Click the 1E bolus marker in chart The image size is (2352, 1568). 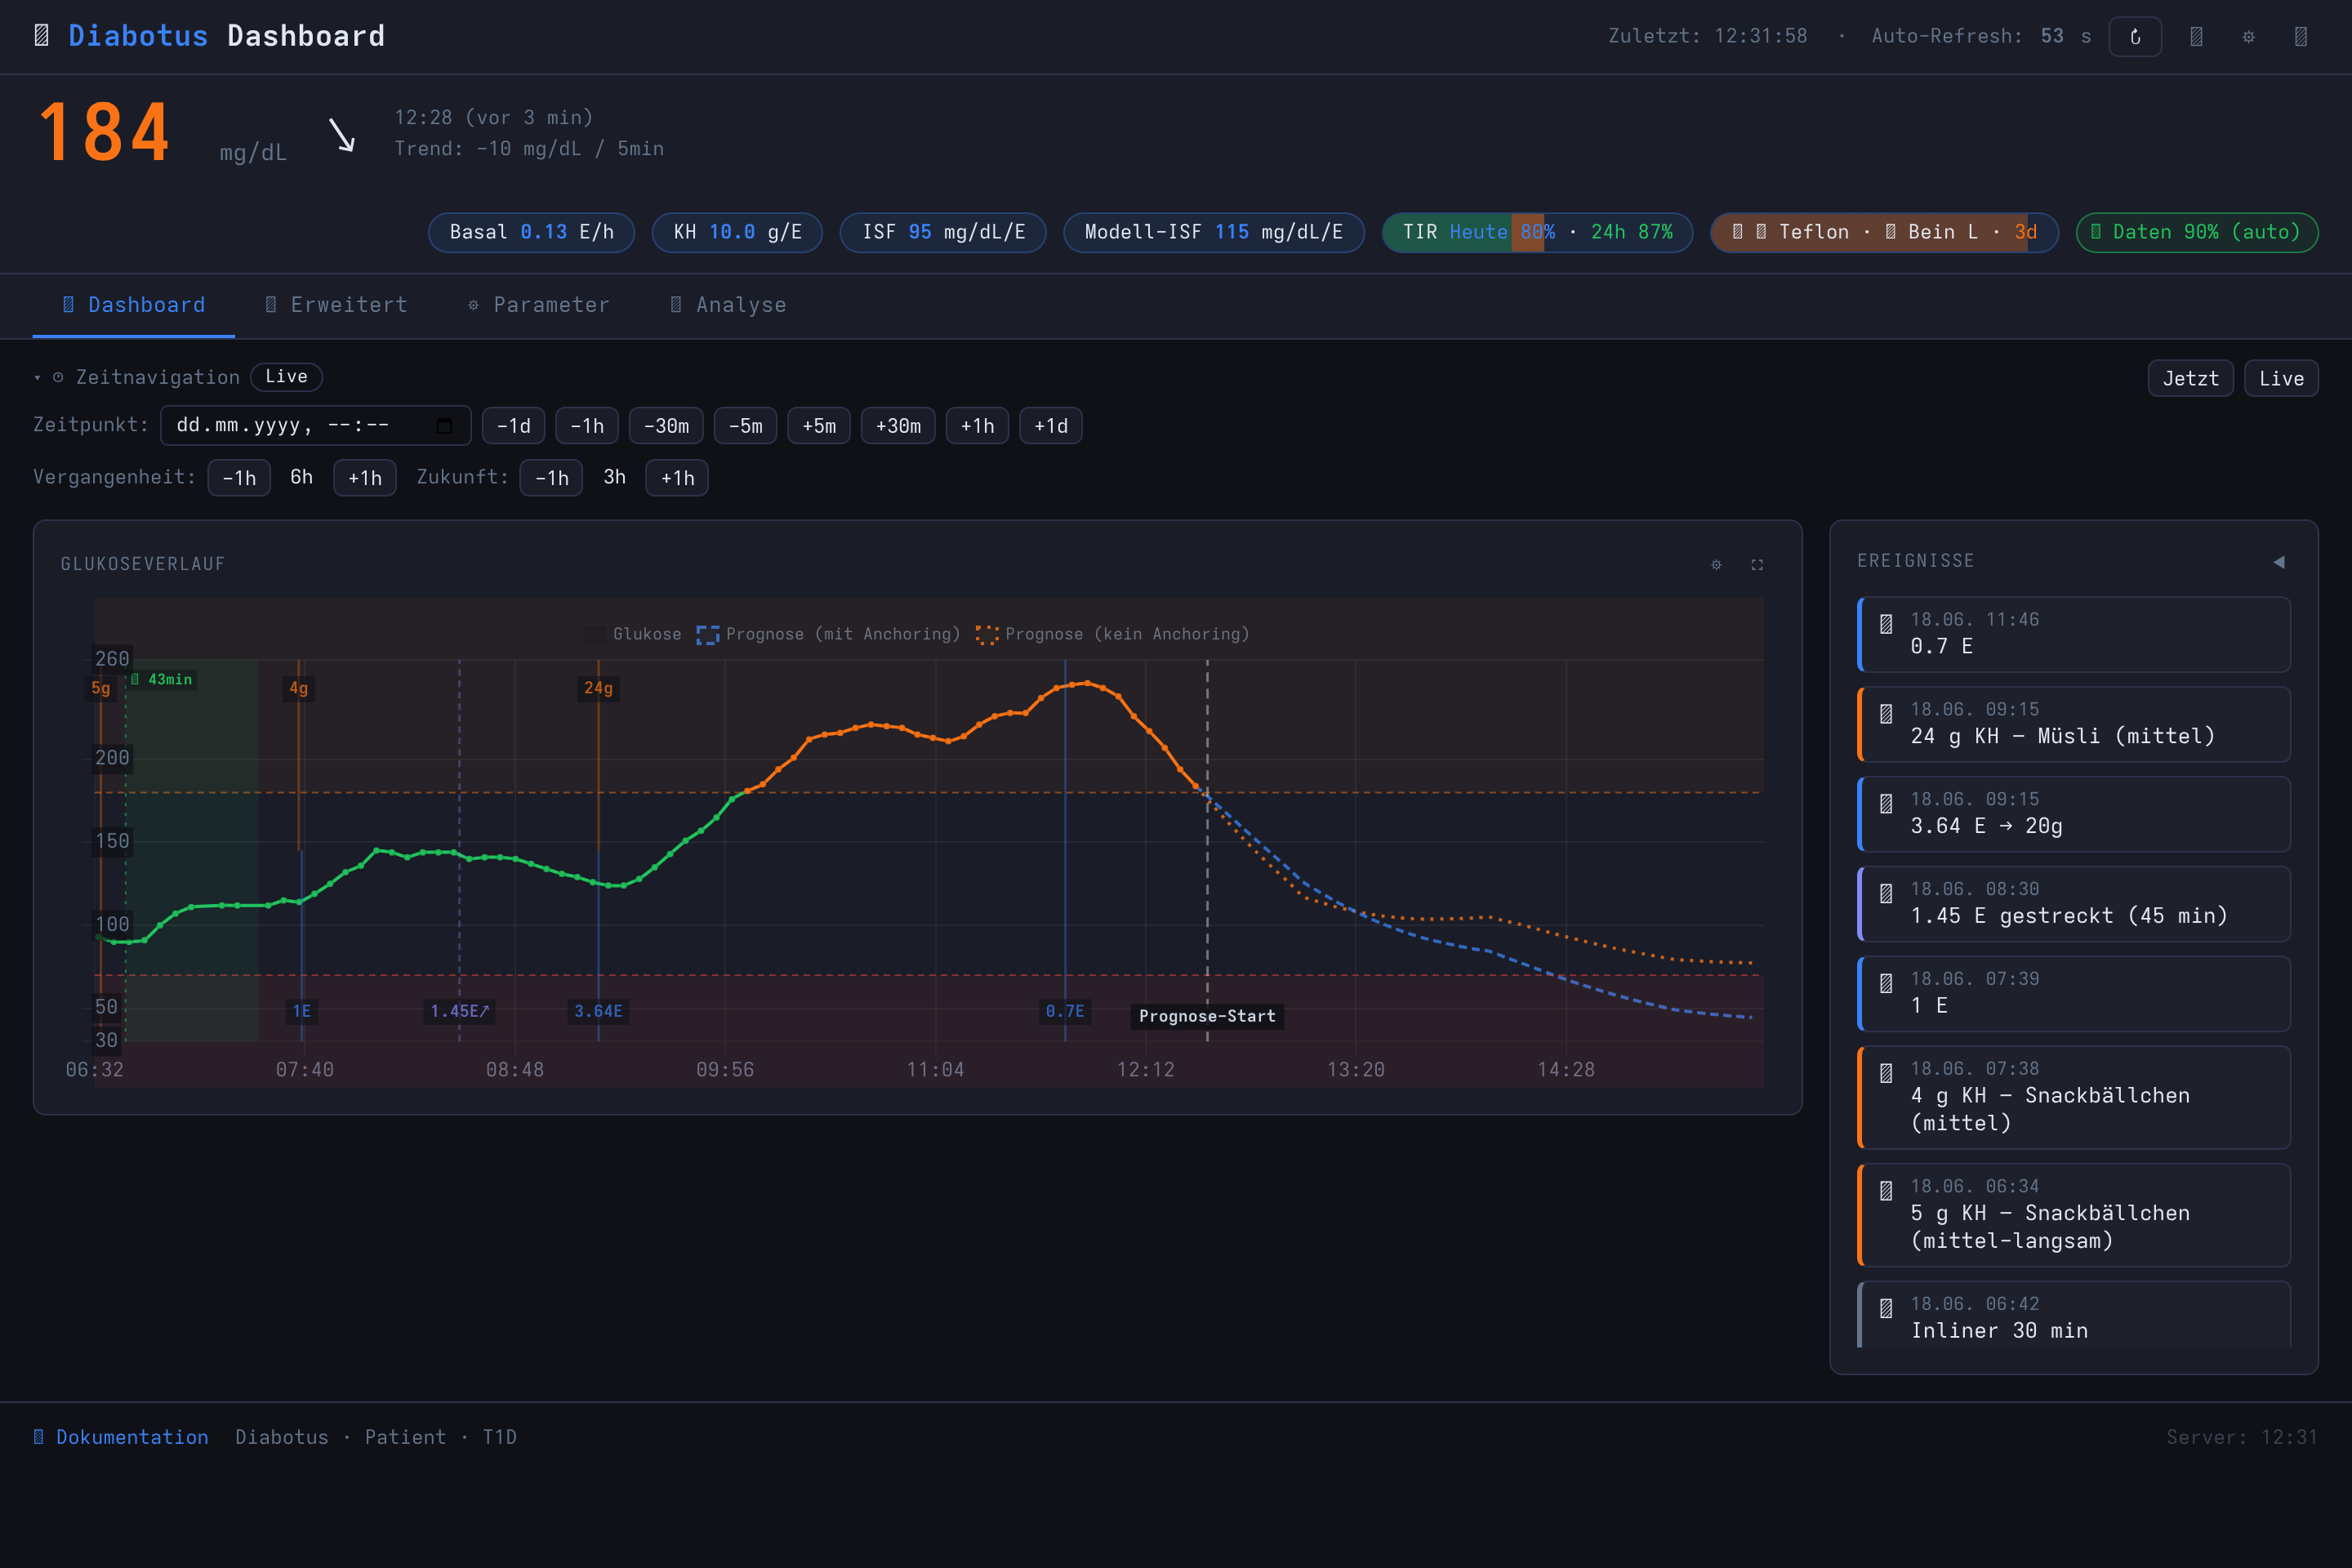point(301,1011)
